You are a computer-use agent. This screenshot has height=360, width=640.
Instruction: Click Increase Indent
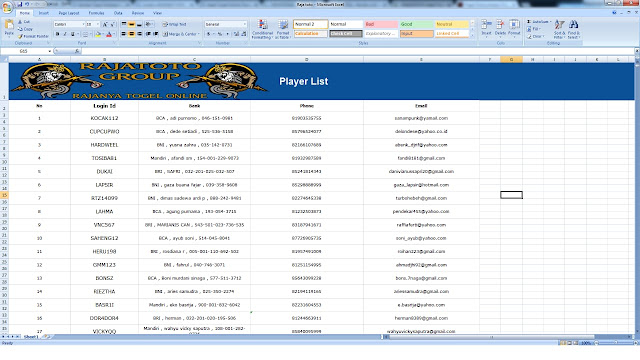point(156,34)
